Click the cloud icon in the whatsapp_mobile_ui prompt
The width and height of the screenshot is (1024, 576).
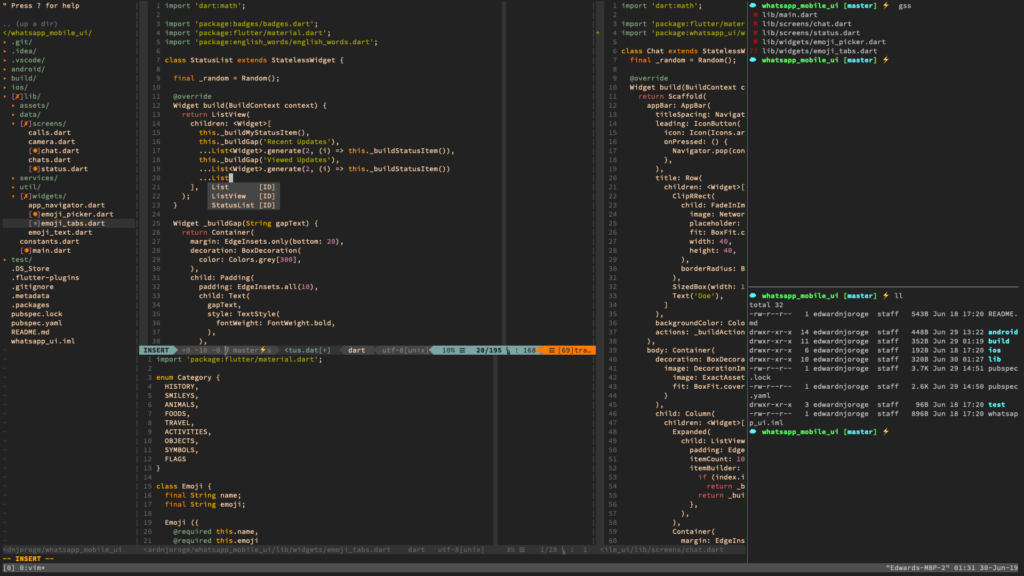coord(752,6)
